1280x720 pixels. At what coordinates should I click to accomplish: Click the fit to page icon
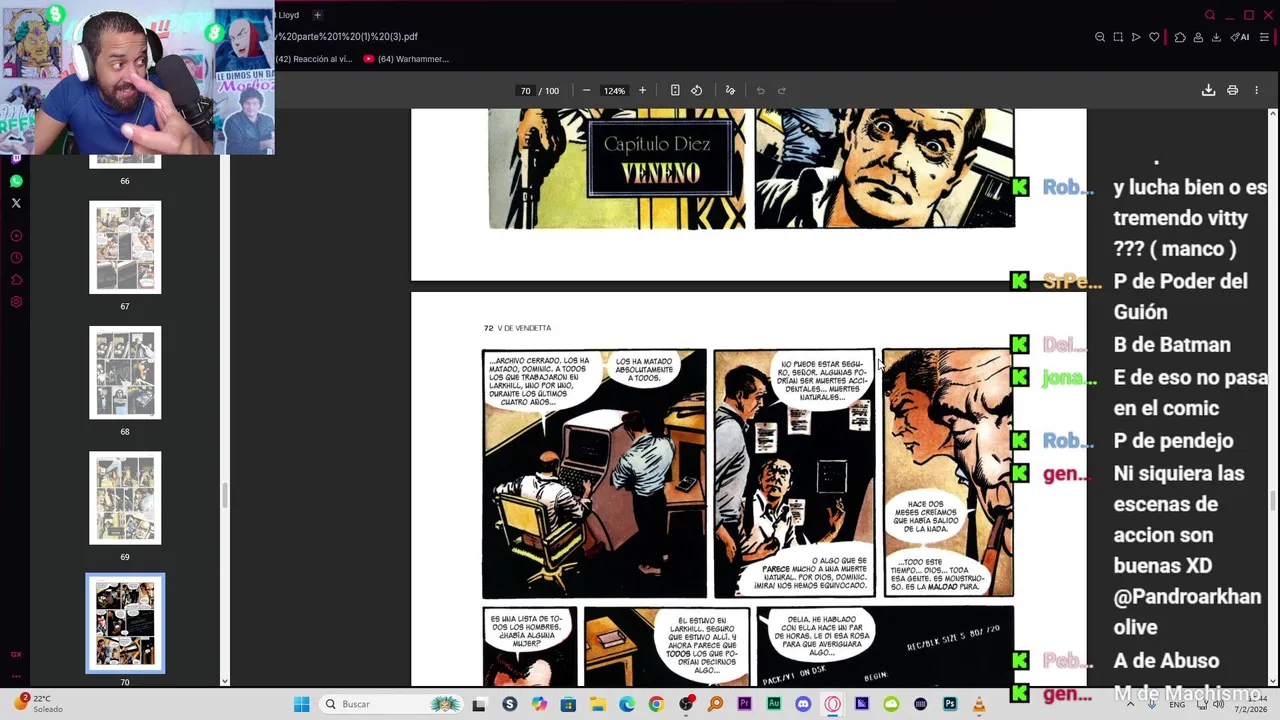[x=675, y=90]
